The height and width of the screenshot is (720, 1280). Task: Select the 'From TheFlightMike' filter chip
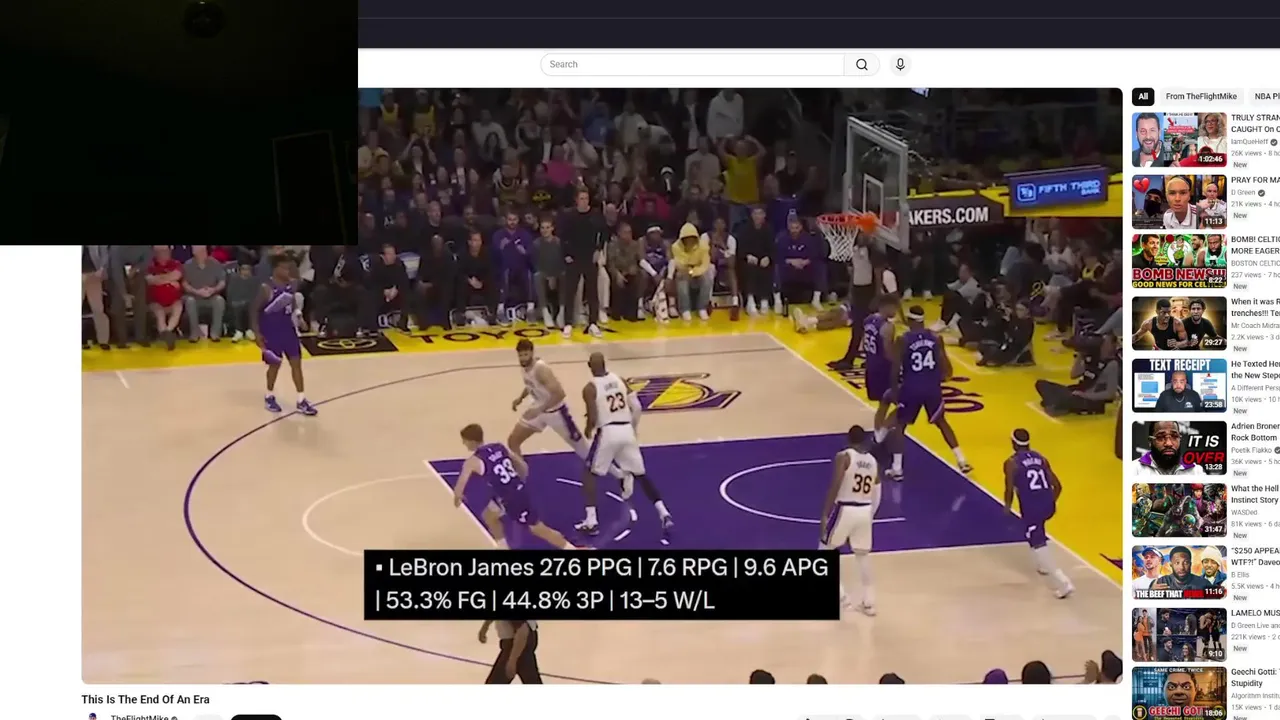click(1201, 96)
